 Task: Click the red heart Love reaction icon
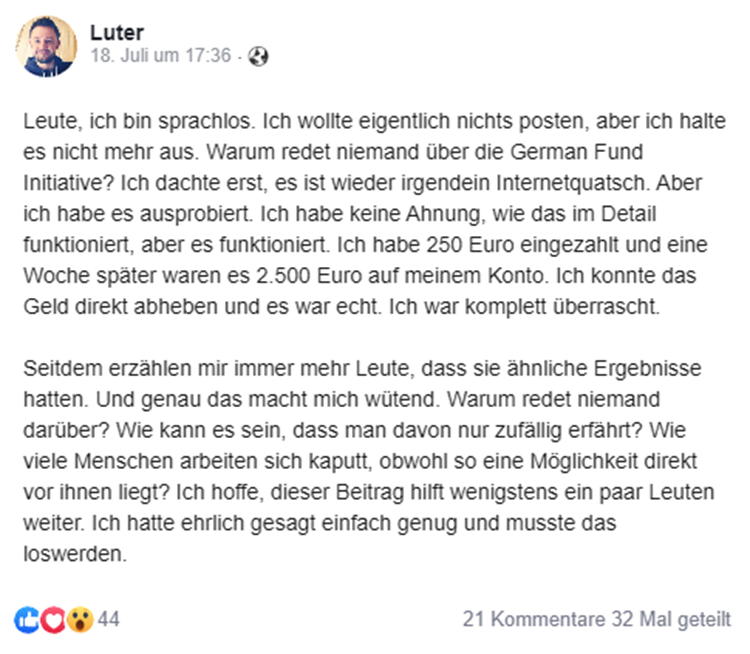click(x=54, y=620)
